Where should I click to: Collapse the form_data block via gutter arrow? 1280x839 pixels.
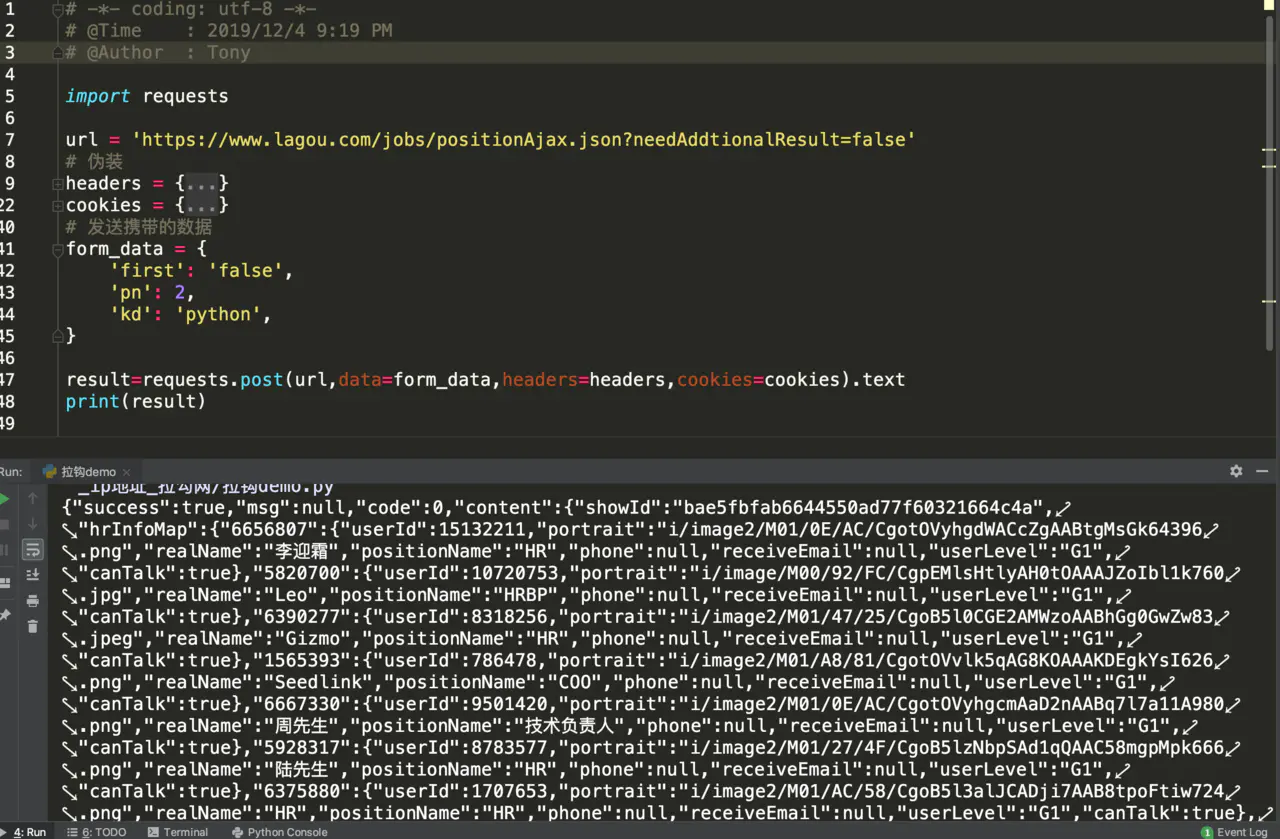point(58,249)
